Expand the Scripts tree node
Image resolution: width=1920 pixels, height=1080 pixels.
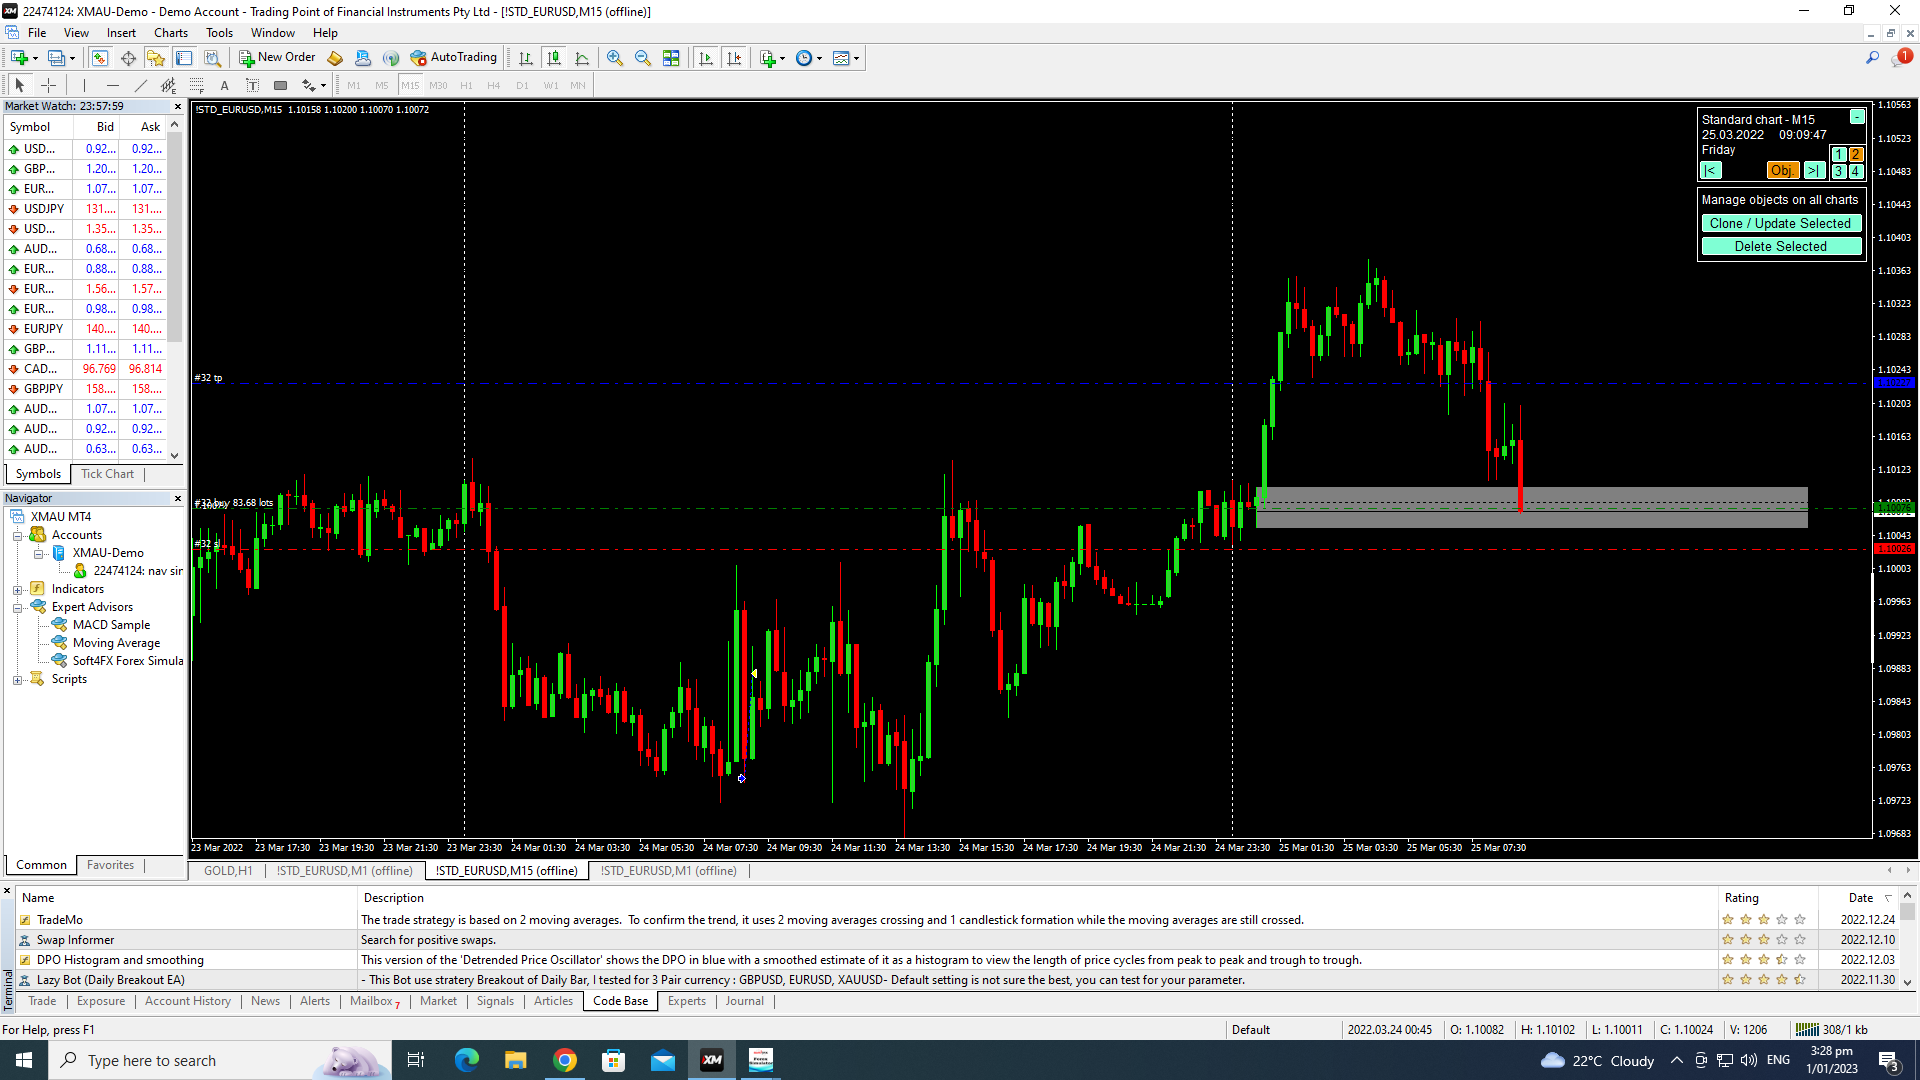point(17,680)
